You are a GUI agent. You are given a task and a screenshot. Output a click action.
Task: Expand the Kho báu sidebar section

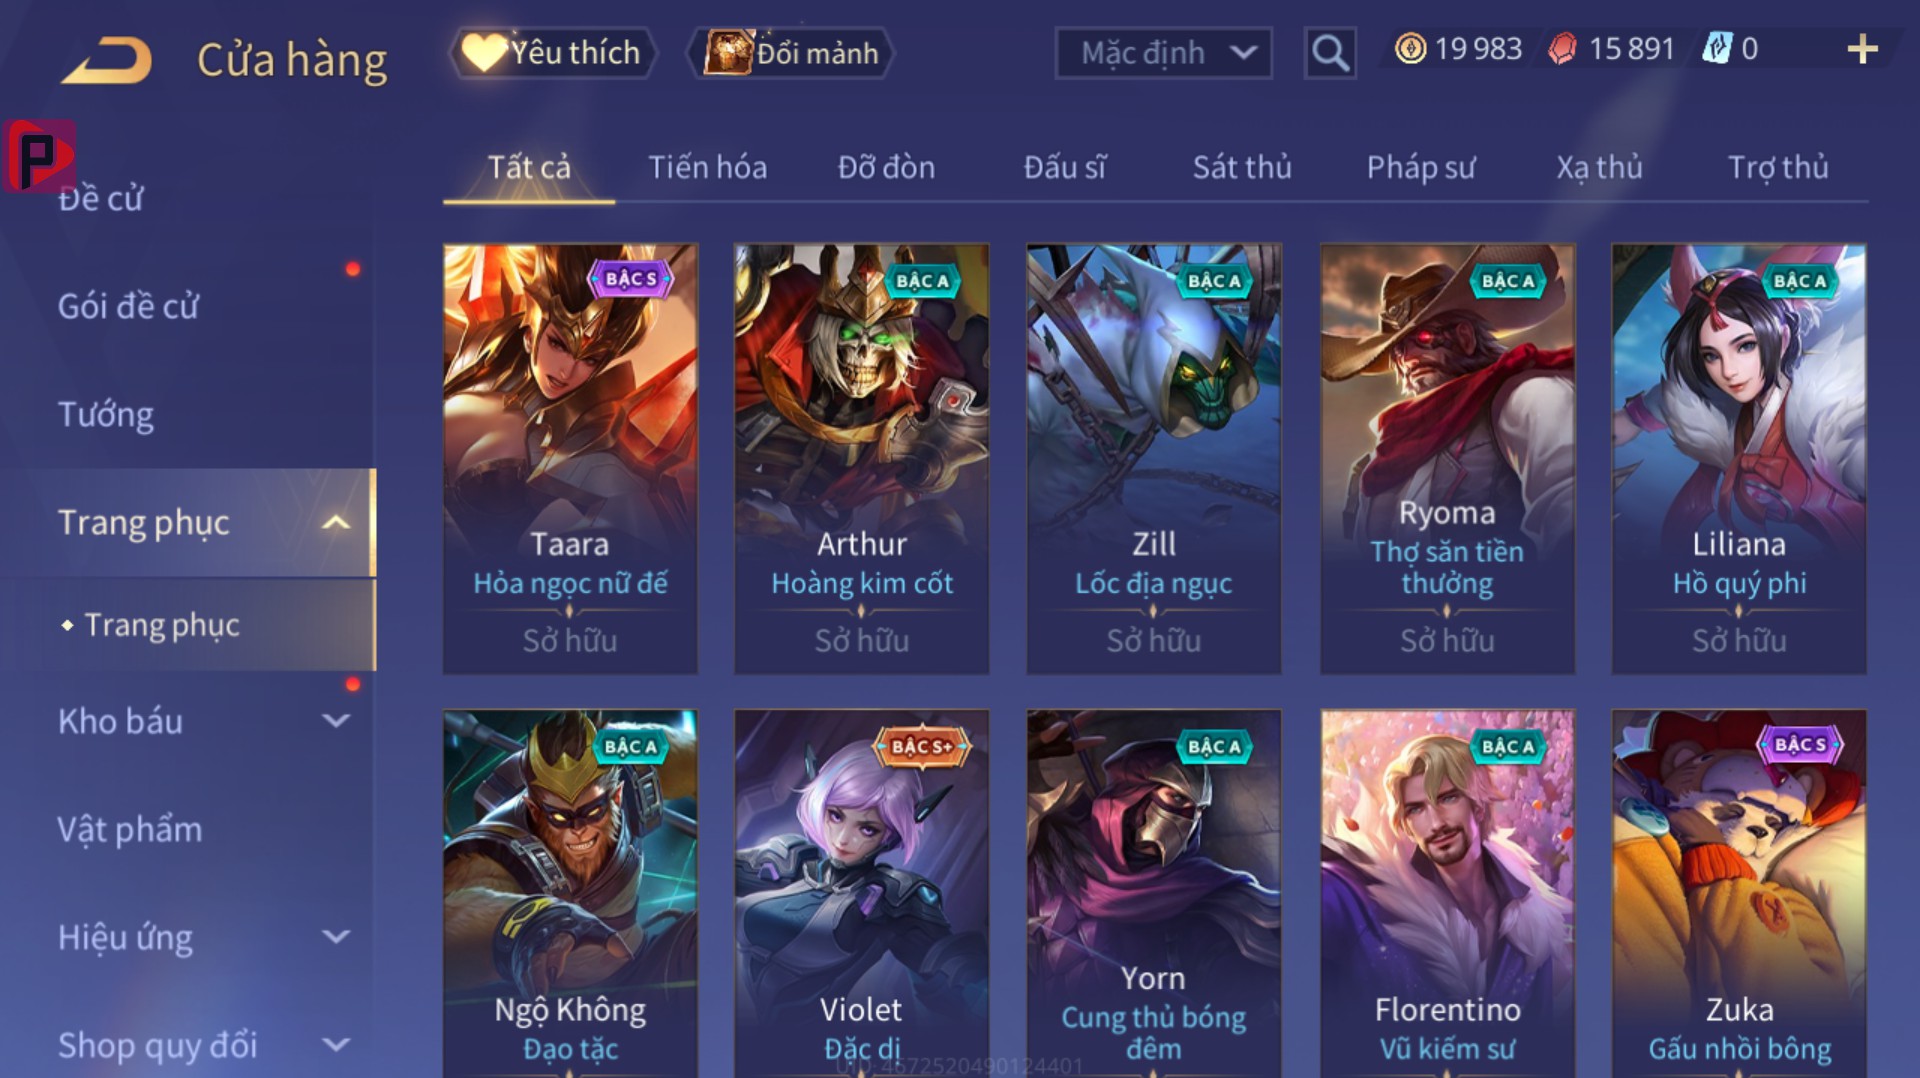click(337, 720)
